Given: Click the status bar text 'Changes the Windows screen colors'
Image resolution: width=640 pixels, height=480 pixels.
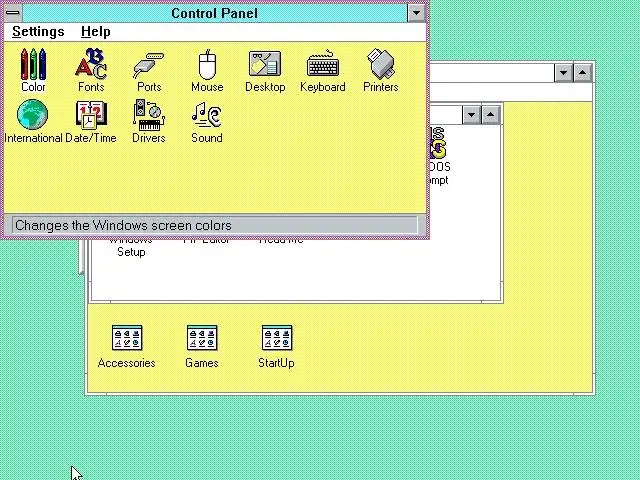Looking at the screenshot, I should click(123, 225).
